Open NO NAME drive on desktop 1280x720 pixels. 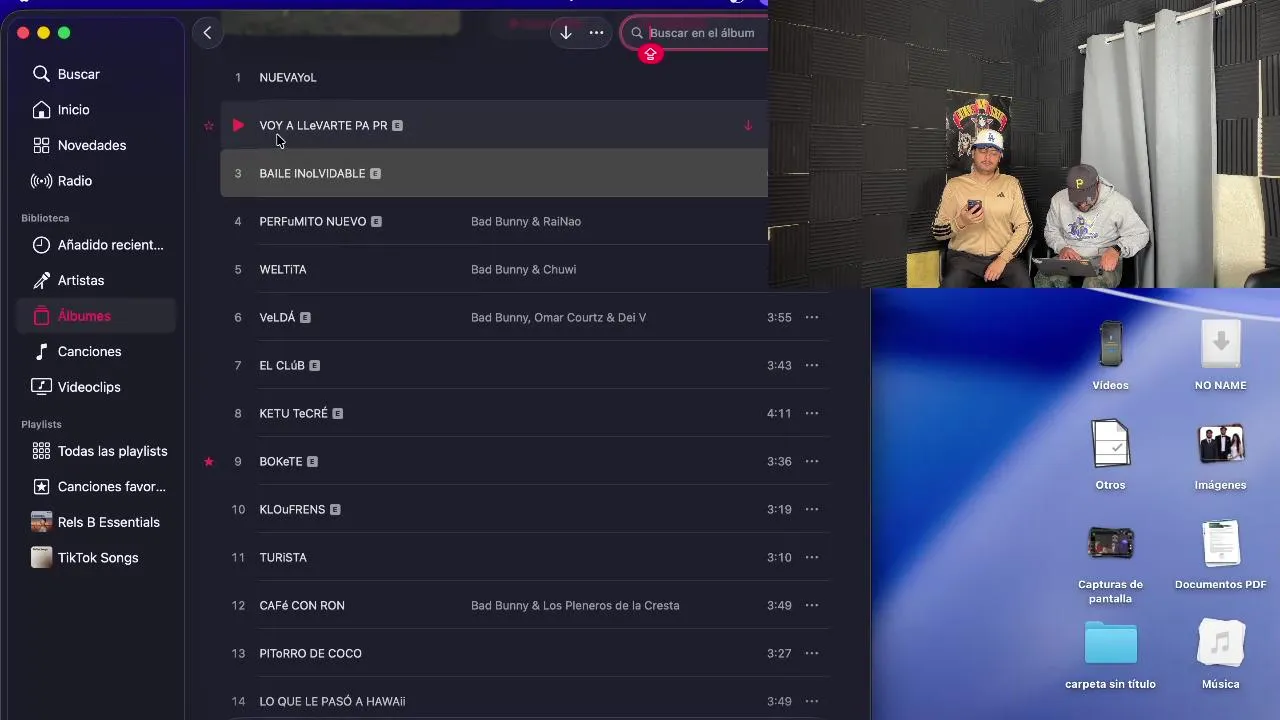pos(1220,356)
